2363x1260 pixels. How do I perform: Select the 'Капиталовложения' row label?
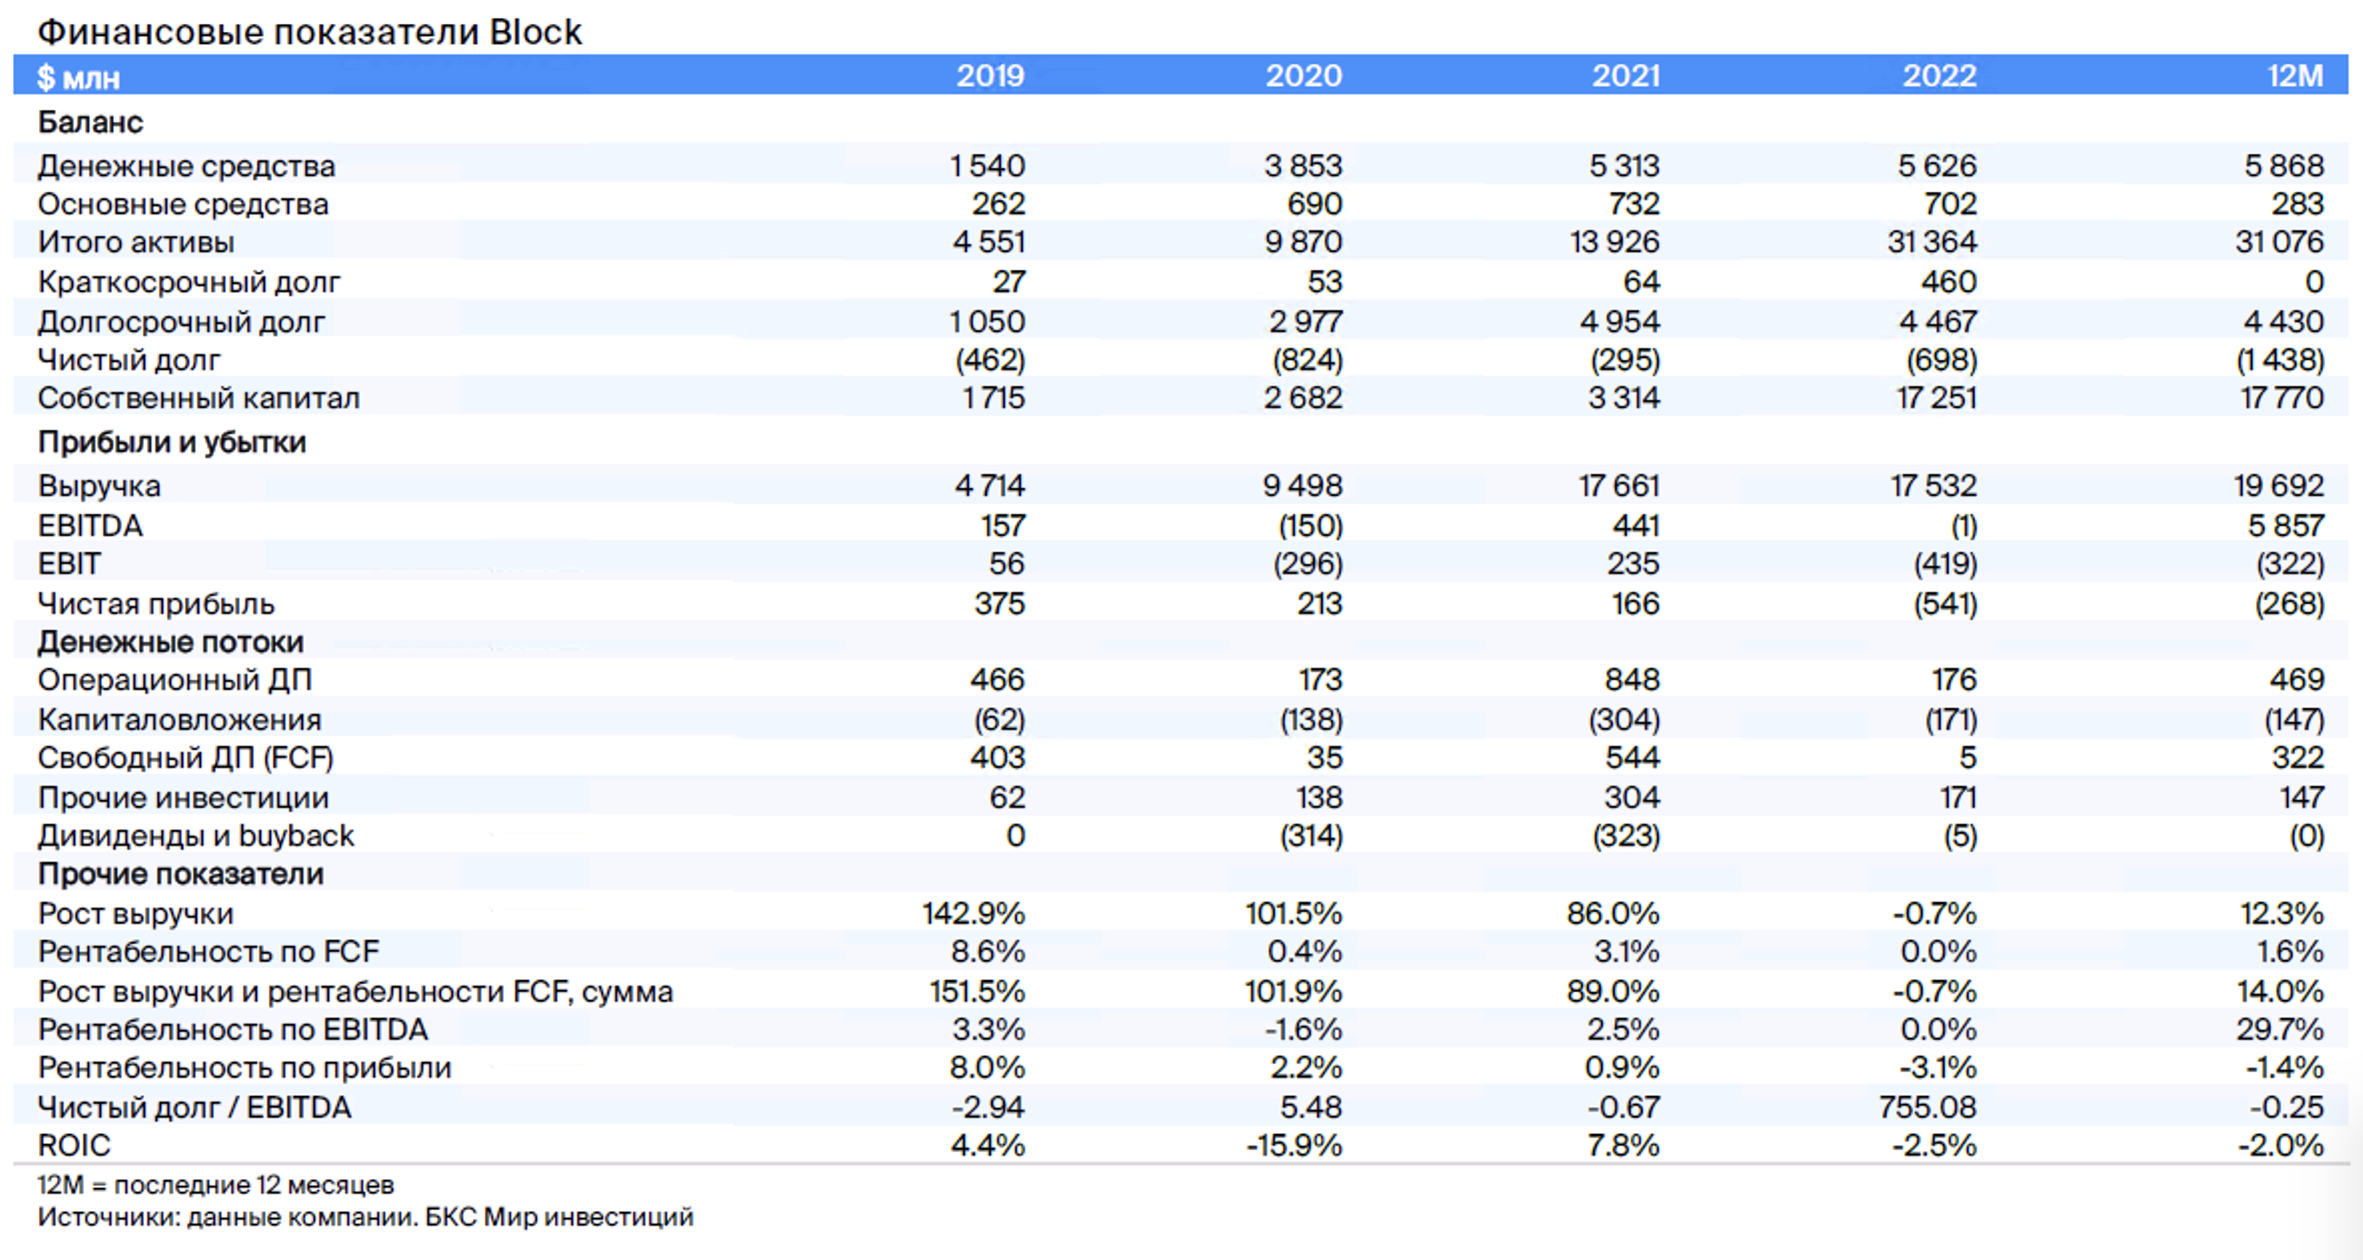180,720
